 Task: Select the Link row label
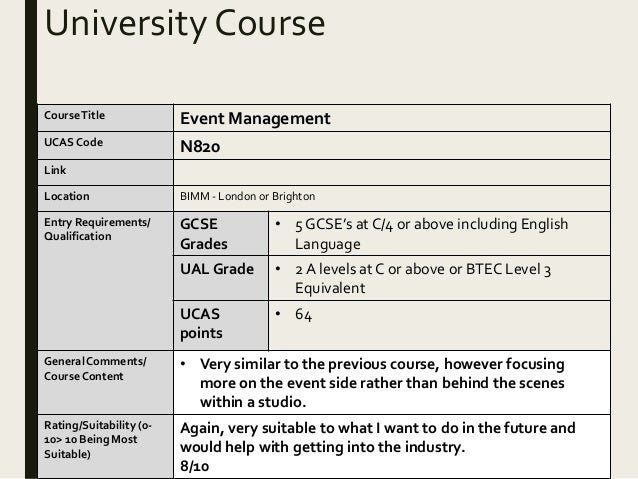click(105, 173)
